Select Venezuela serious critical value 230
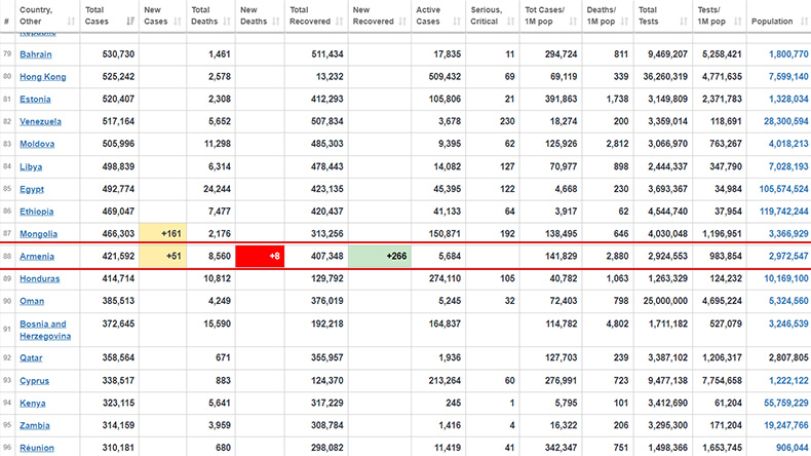The height and width of the screenshot is (456, 811). 507,121
